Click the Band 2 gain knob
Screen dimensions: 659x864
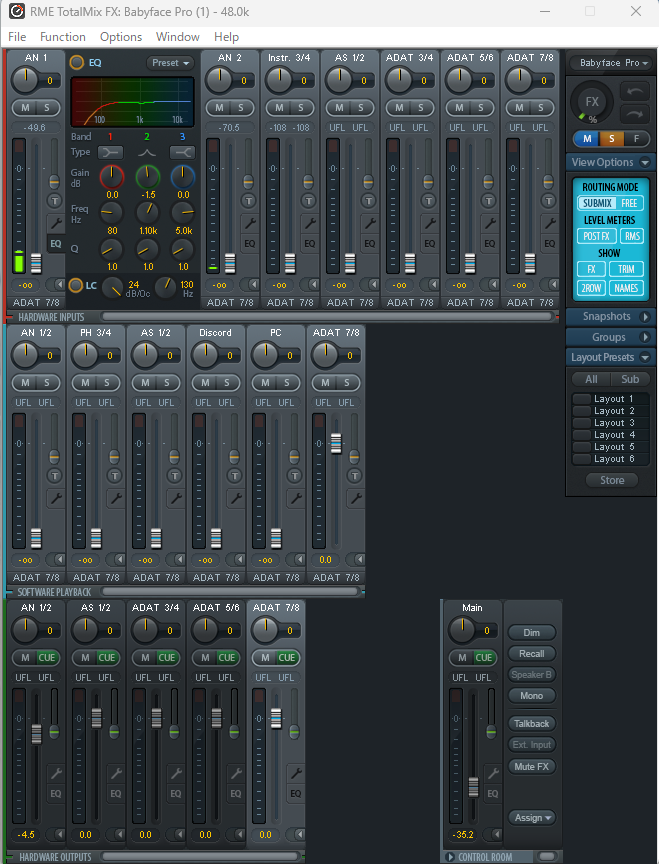148,177
